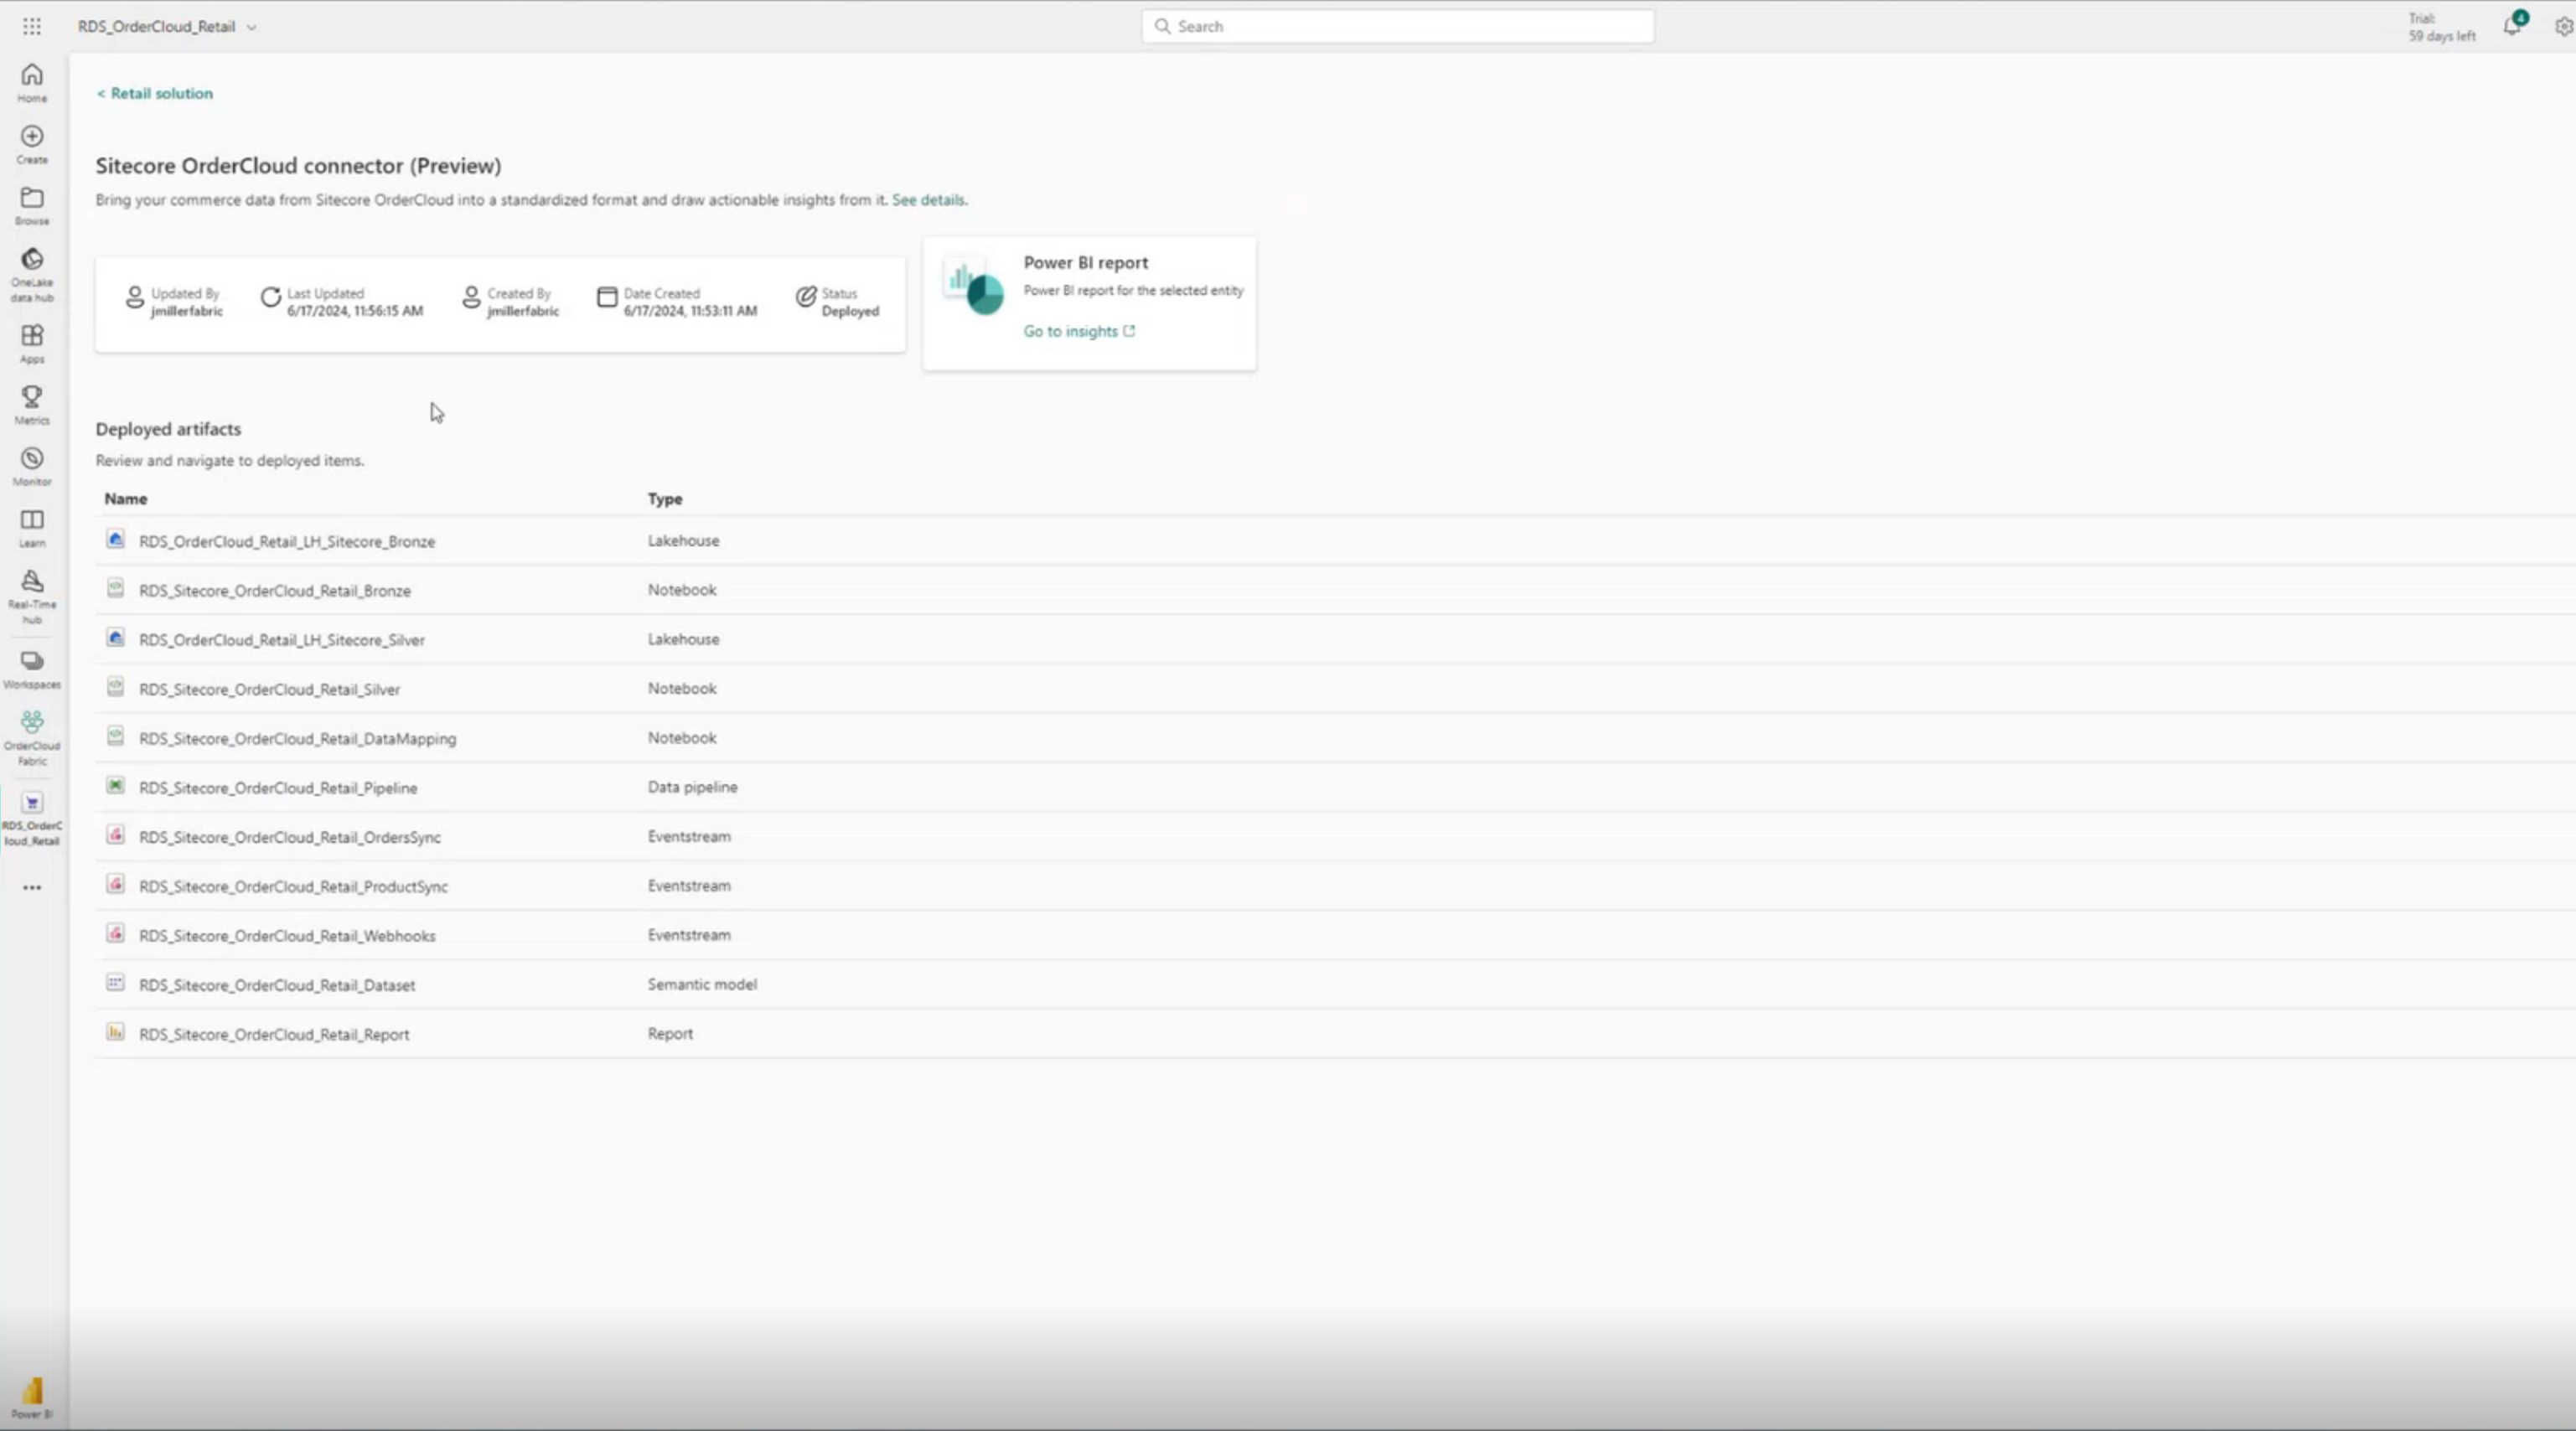Click the 'Report' type cell
This screenshot has height=1431, width=2576.
670,1033
